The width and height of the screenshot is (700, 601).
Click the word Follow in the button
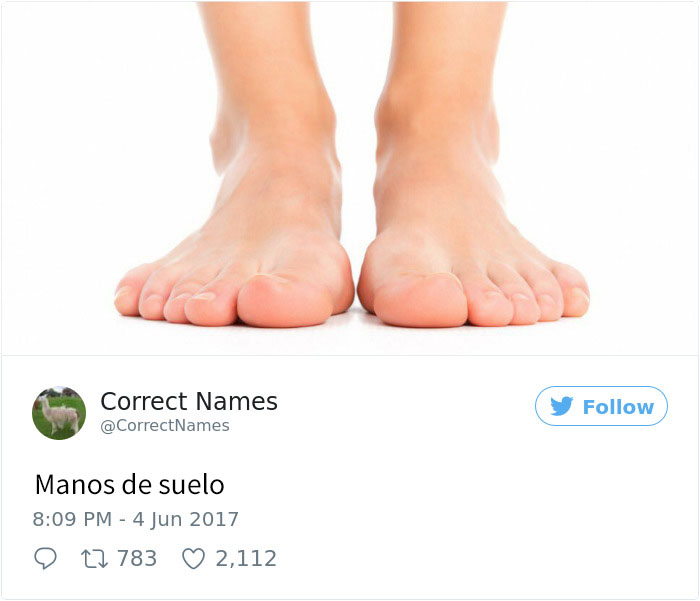point(618,407)
